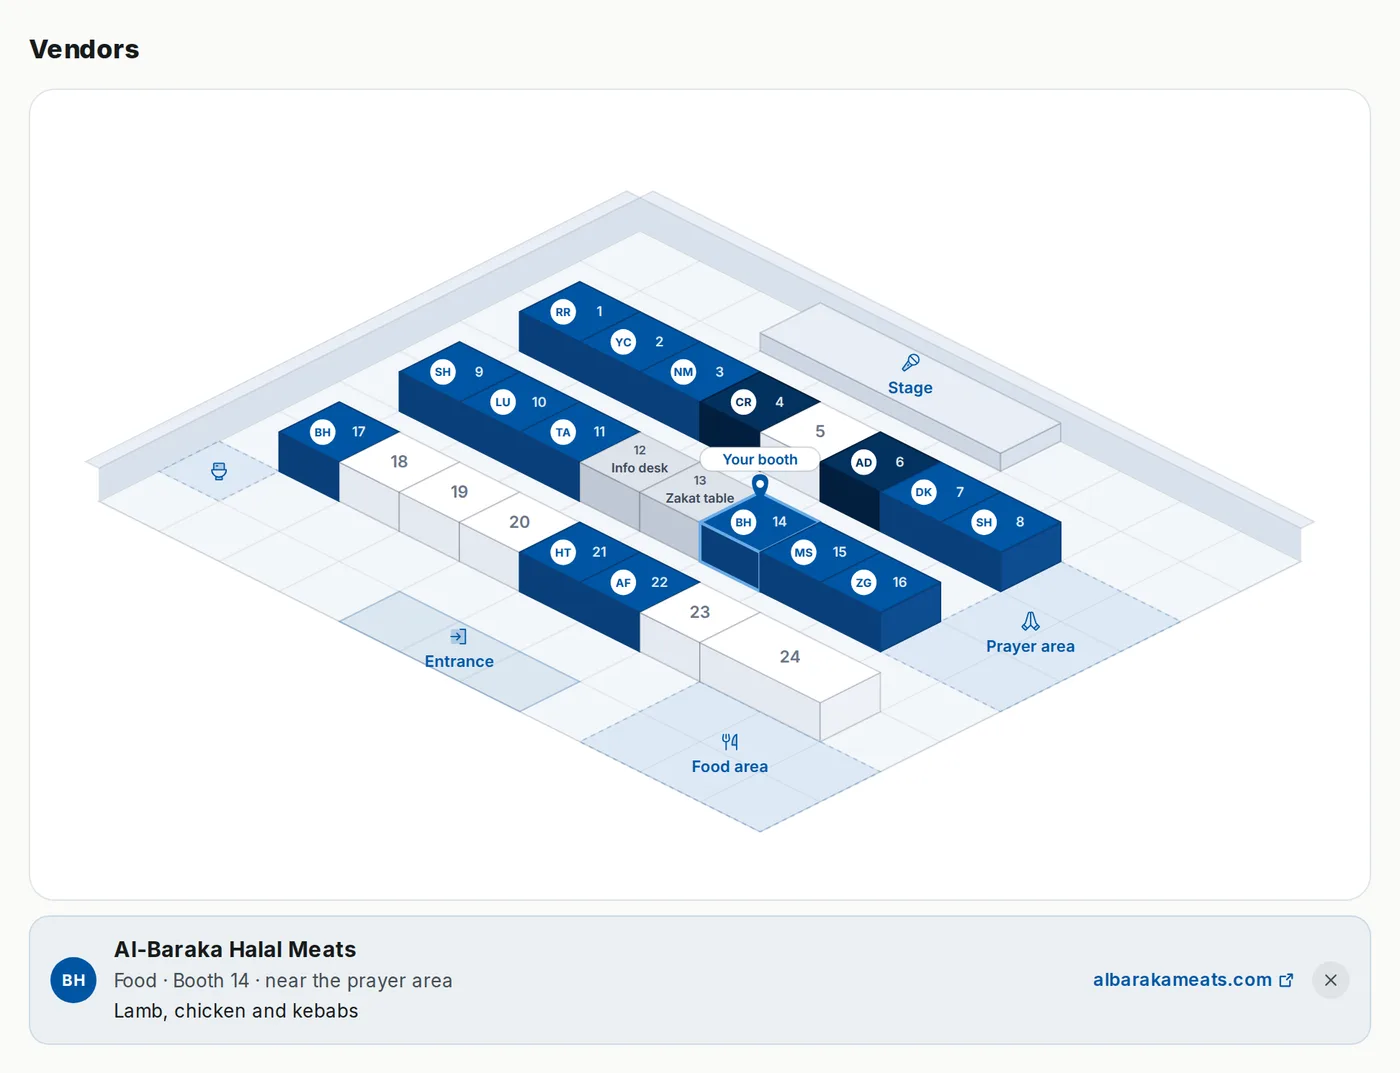Click the "Lamb, chicken and kebabs" description
This screenshot has height=1073, width=1400.
(x=236, y=1011)
